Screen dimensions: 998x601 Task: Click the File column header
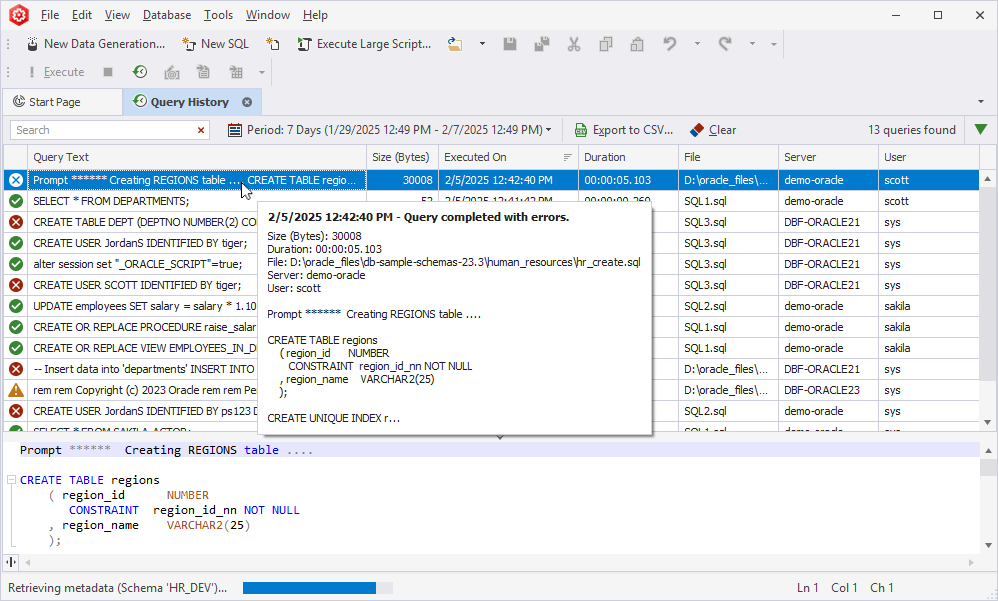point(728,157)
